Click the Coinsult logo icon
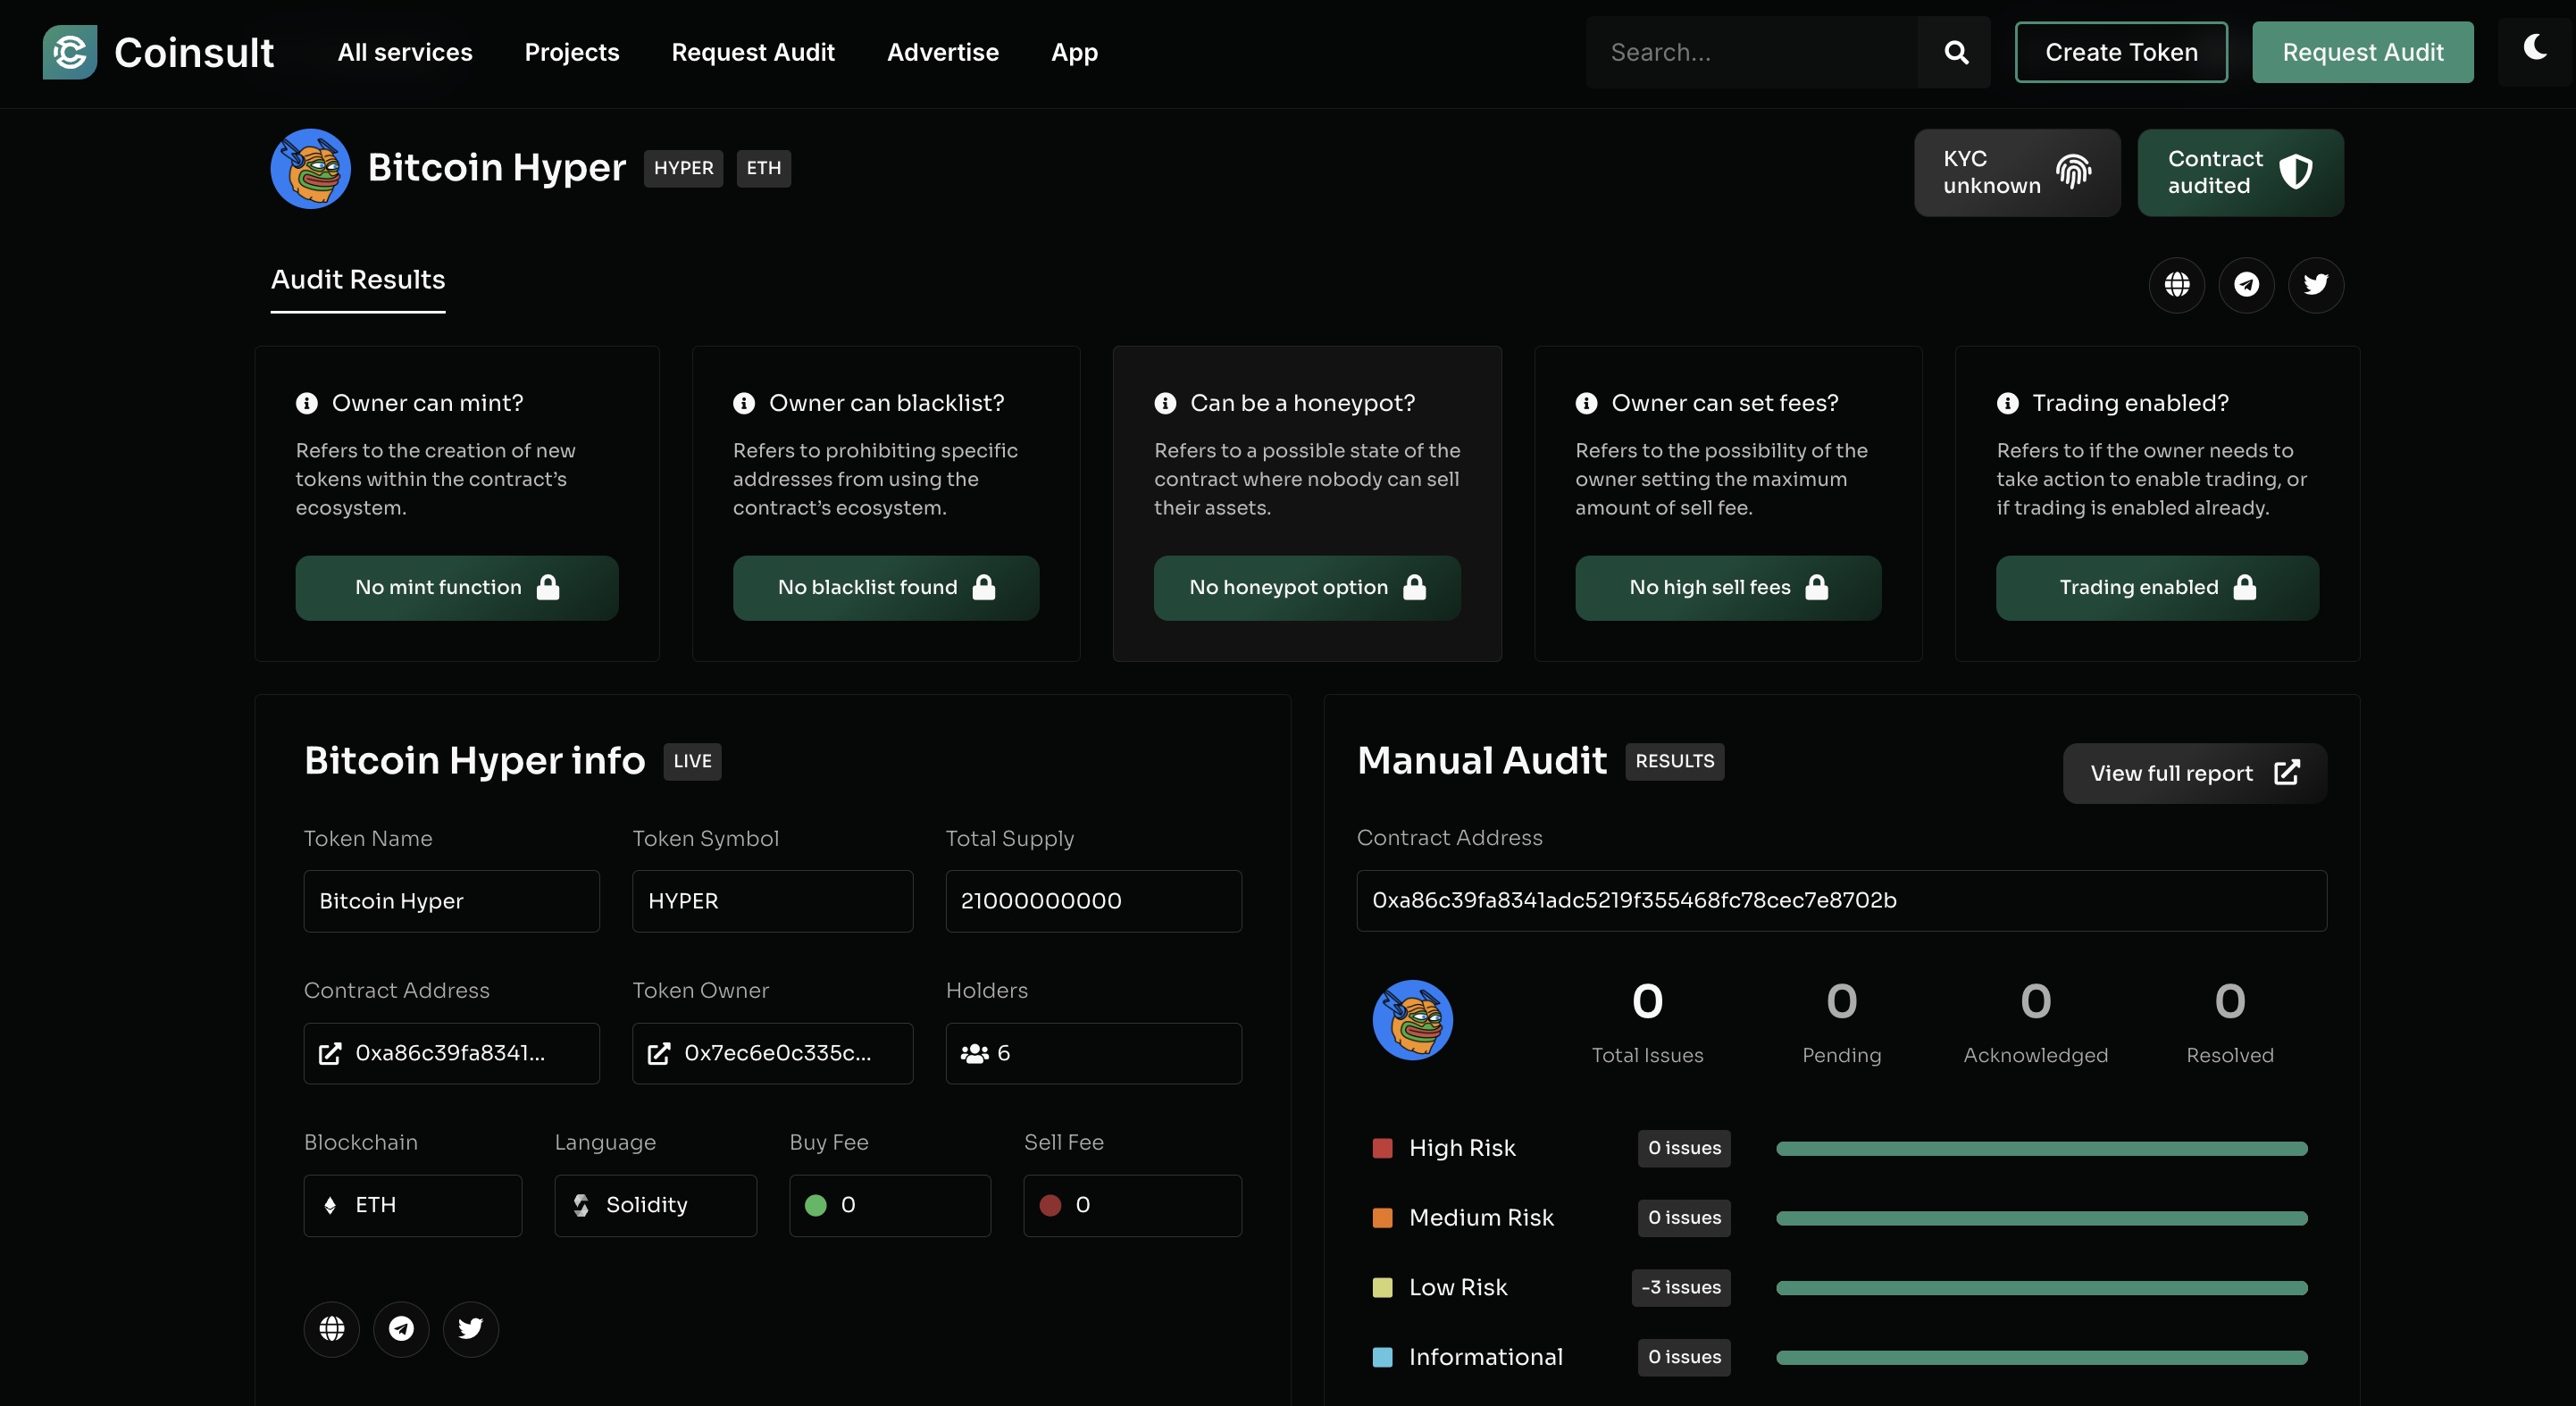Image resolution: width=2576 pixels, height=1406 pixels. coord(70,52)
